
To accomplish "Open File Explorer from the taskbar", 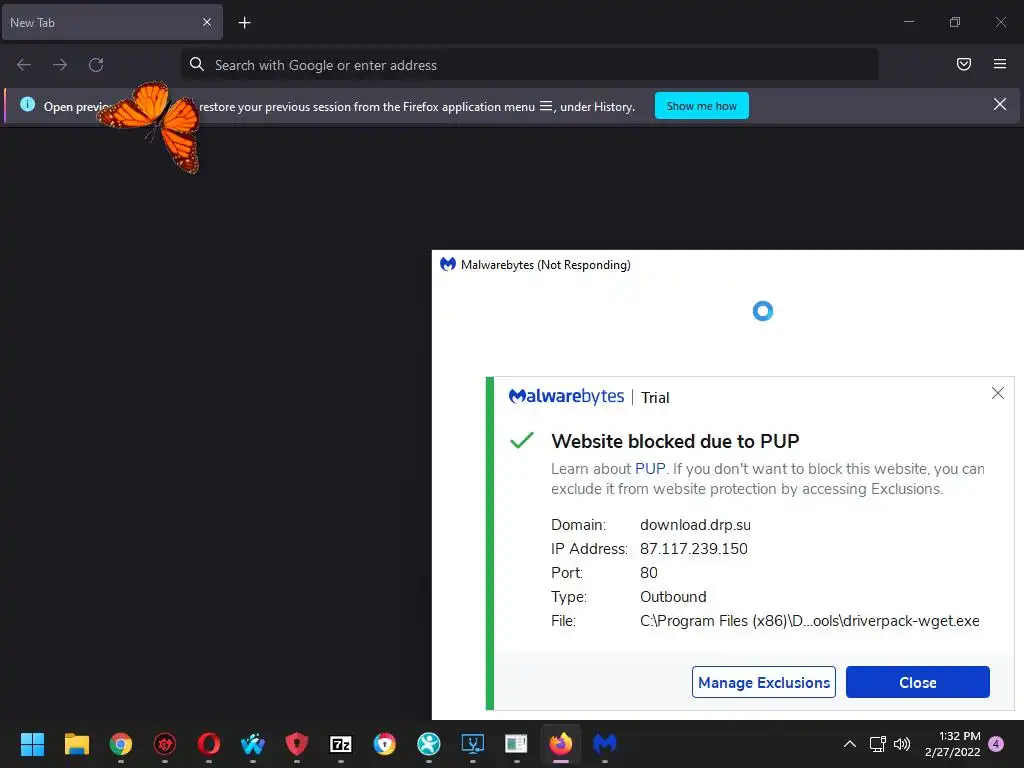I will tap(76, 744).
